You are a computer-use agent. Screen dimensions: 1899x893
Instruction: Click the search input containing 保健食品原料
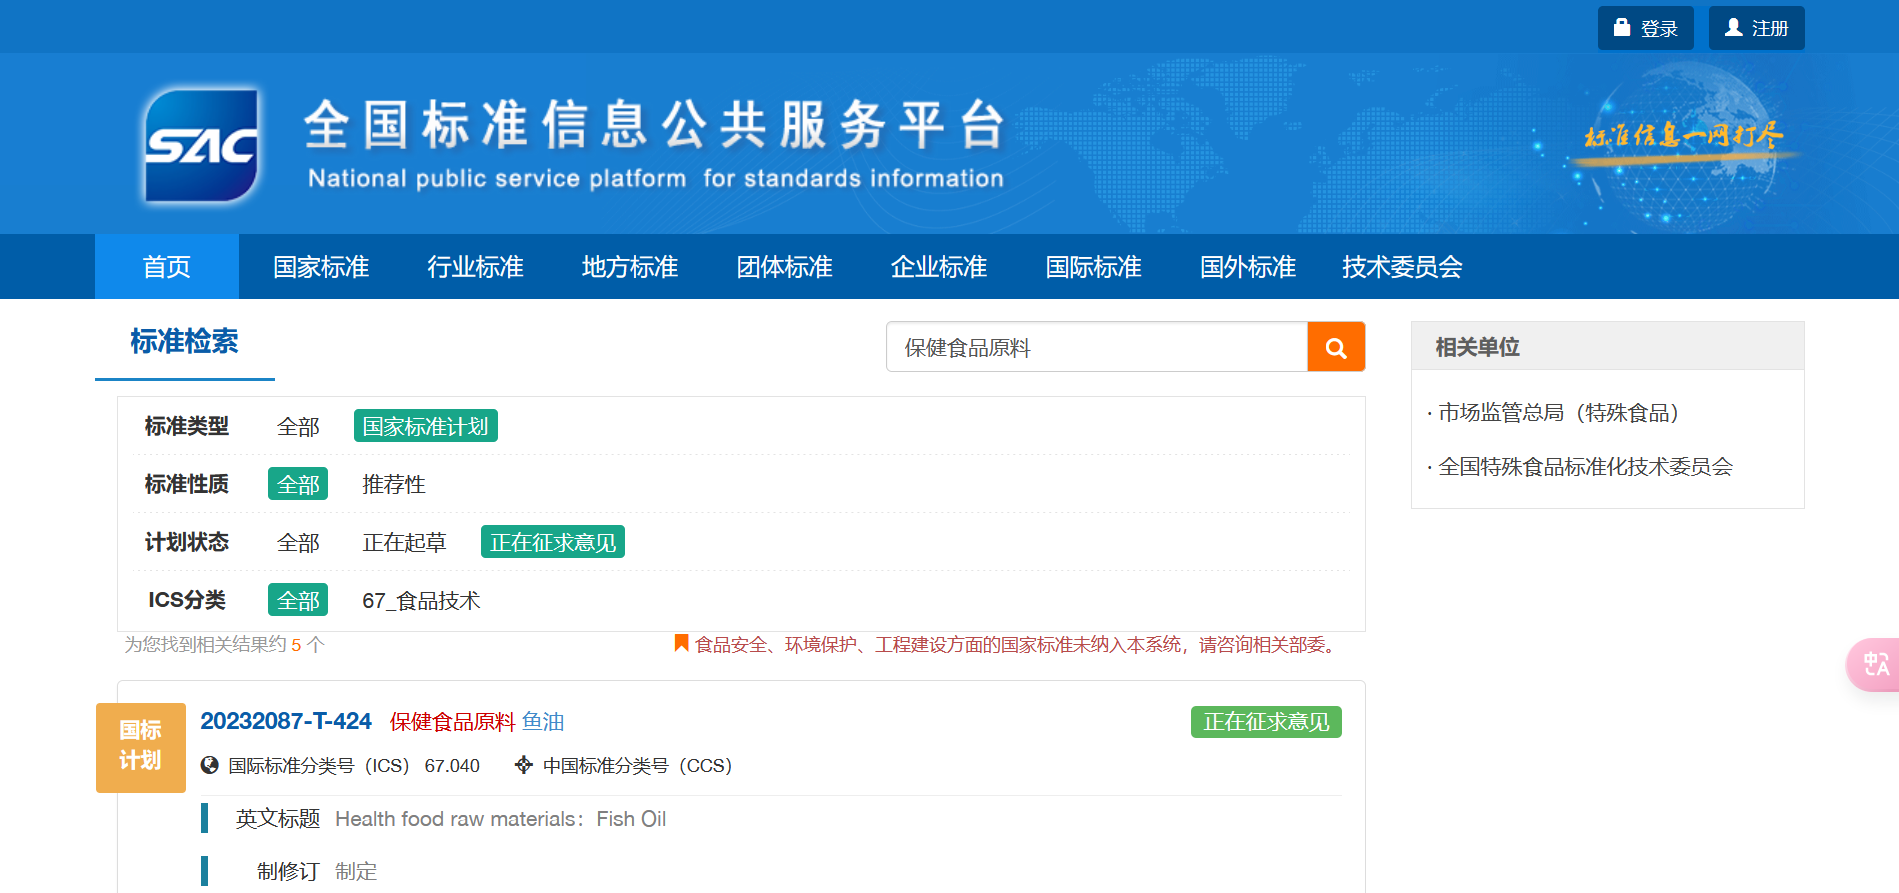[x=1096, y=347]
